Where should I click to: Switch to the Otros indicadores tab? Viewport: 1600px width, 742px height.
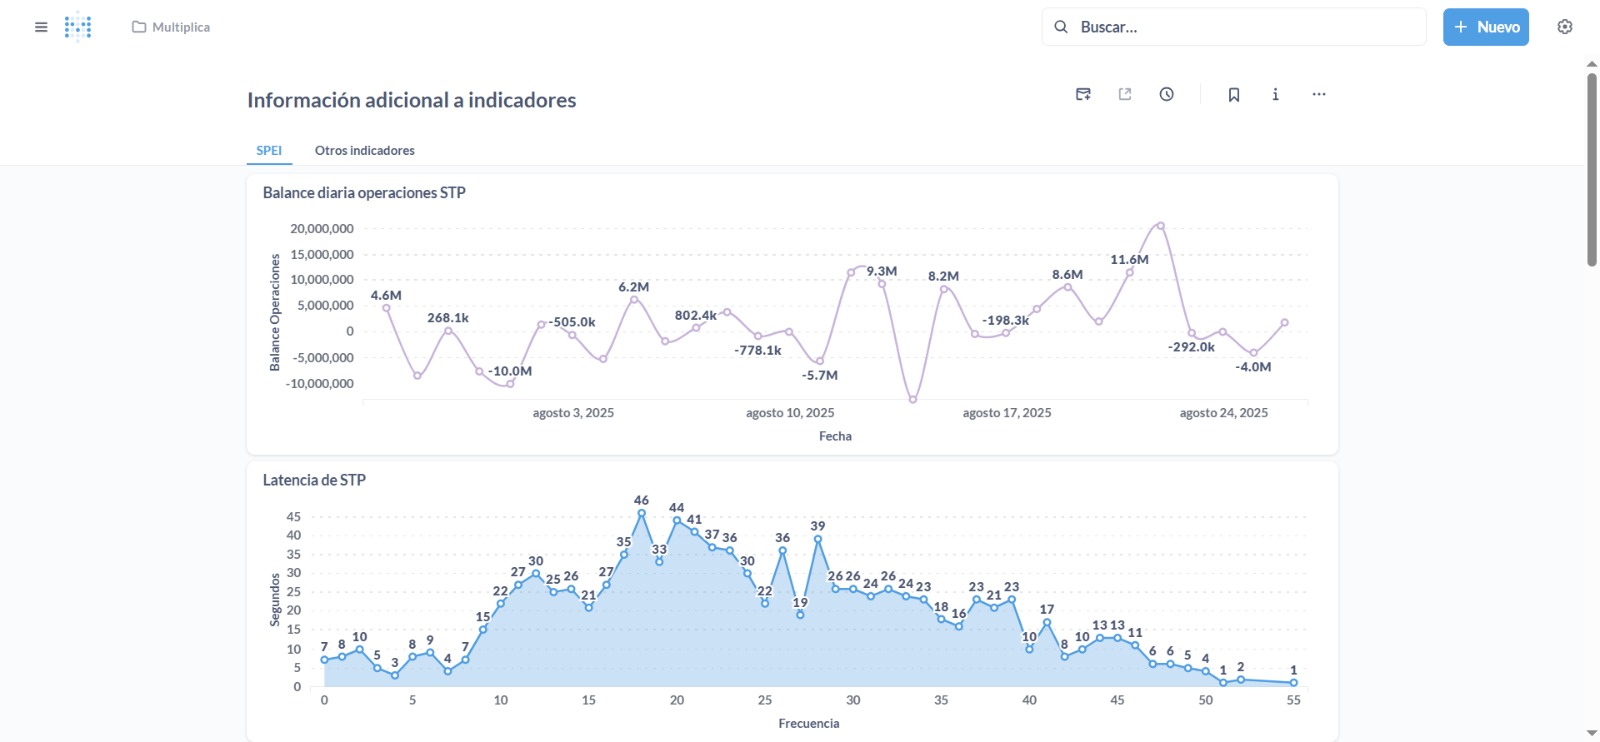click(364, 150)
